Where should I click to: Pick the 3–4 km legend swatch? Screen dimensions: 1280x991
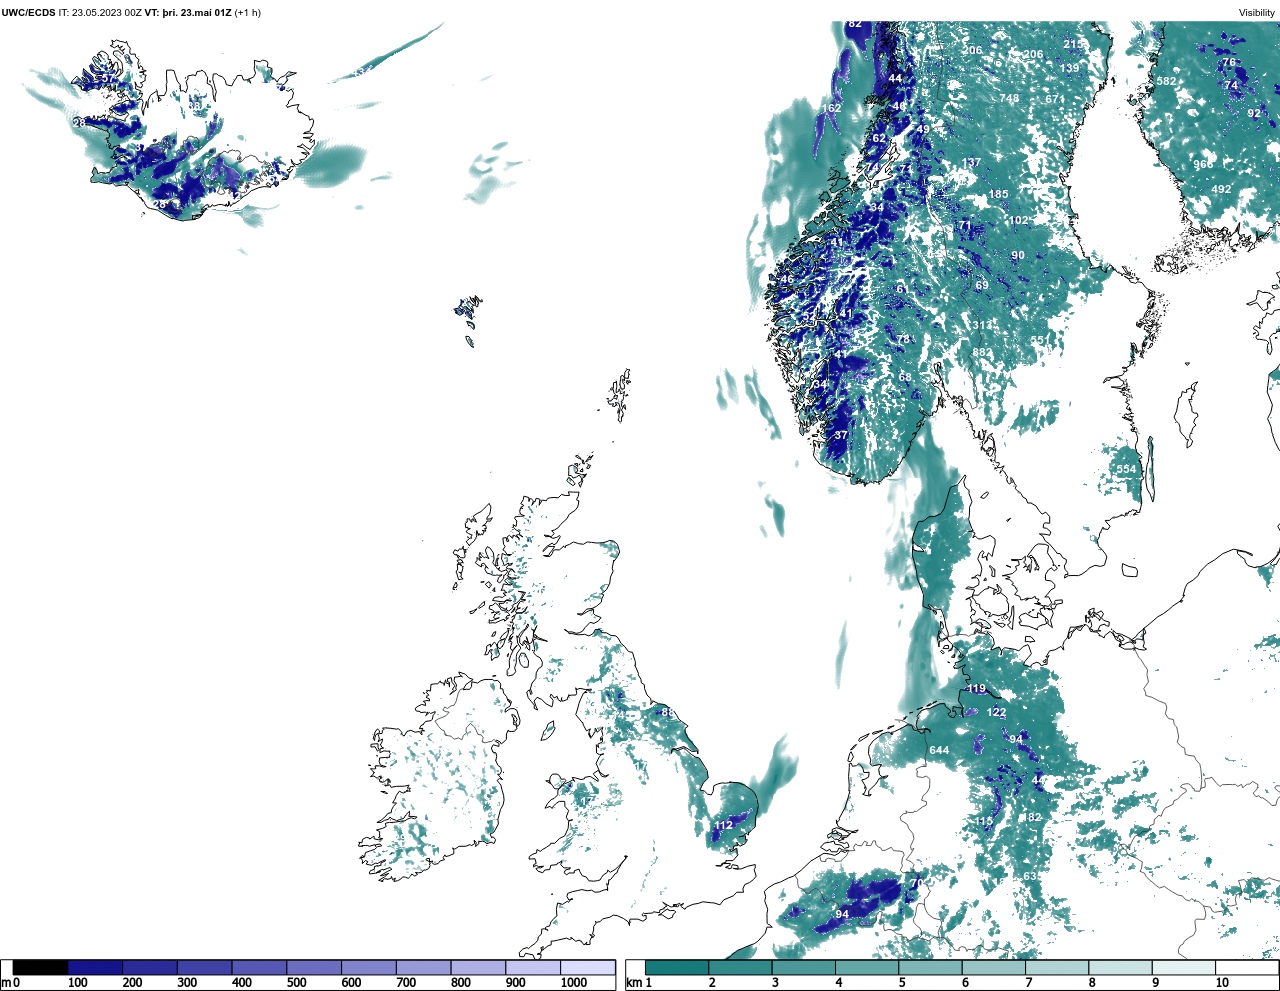(x=803, y=968)
